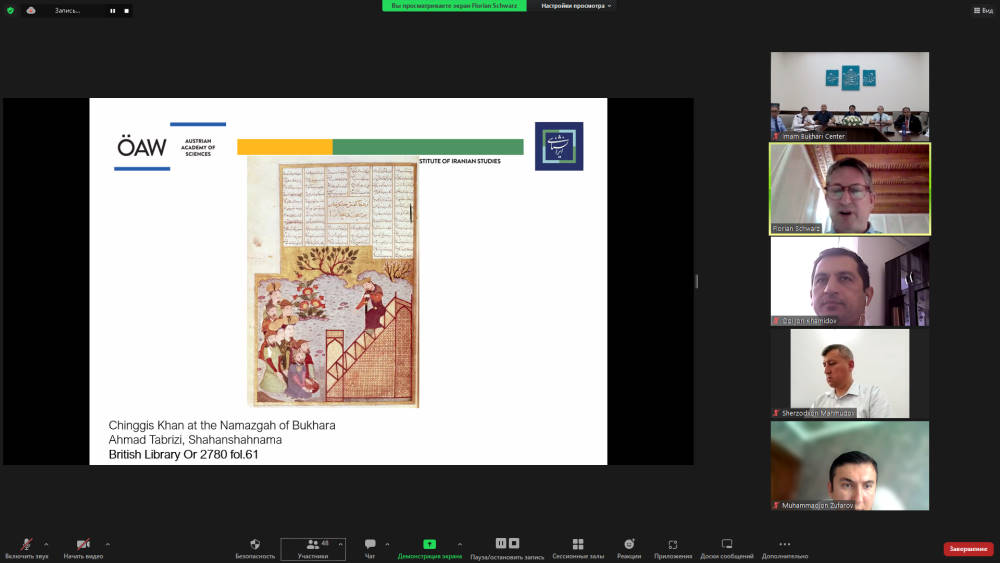Screen dimensions: 1000x563
Task: Open the Реакции reactions menu
Action: [629, 549]
